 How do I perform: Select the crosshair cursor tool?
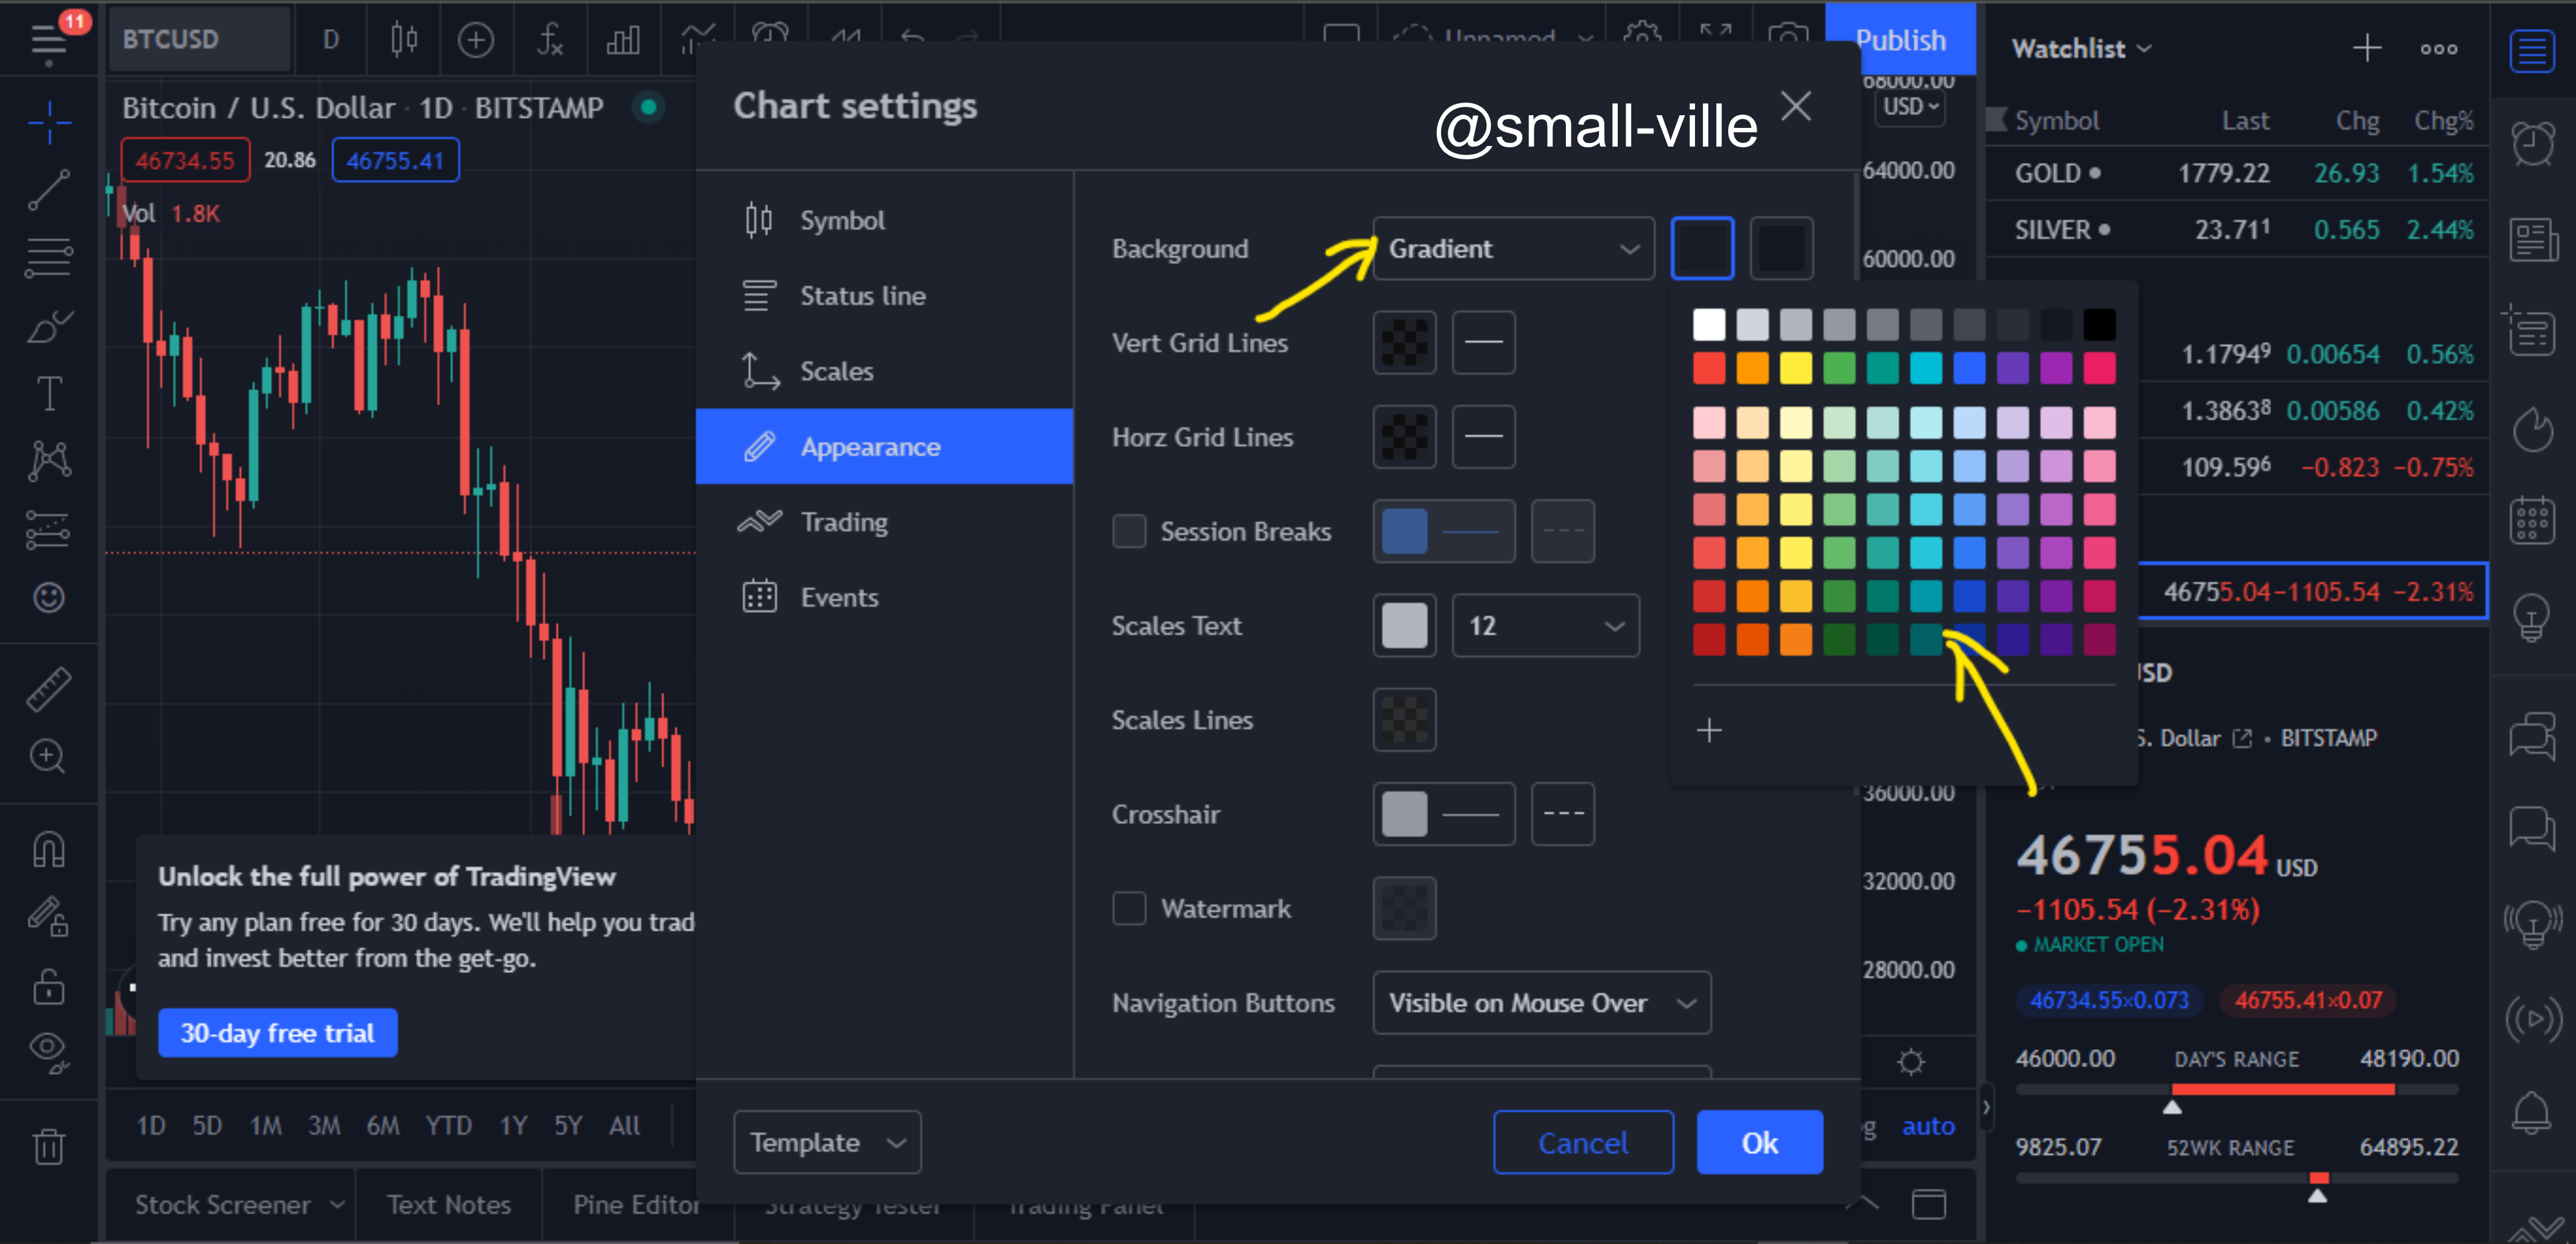[x=48, y=123]
